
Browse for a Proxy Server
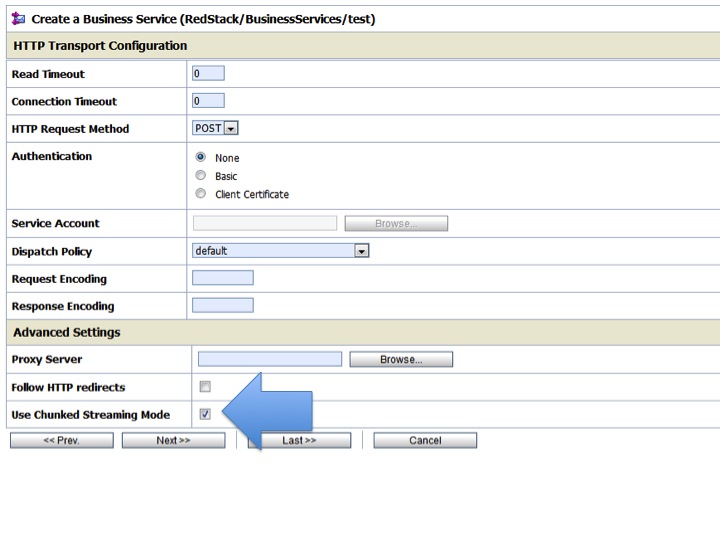pos(401,360)
